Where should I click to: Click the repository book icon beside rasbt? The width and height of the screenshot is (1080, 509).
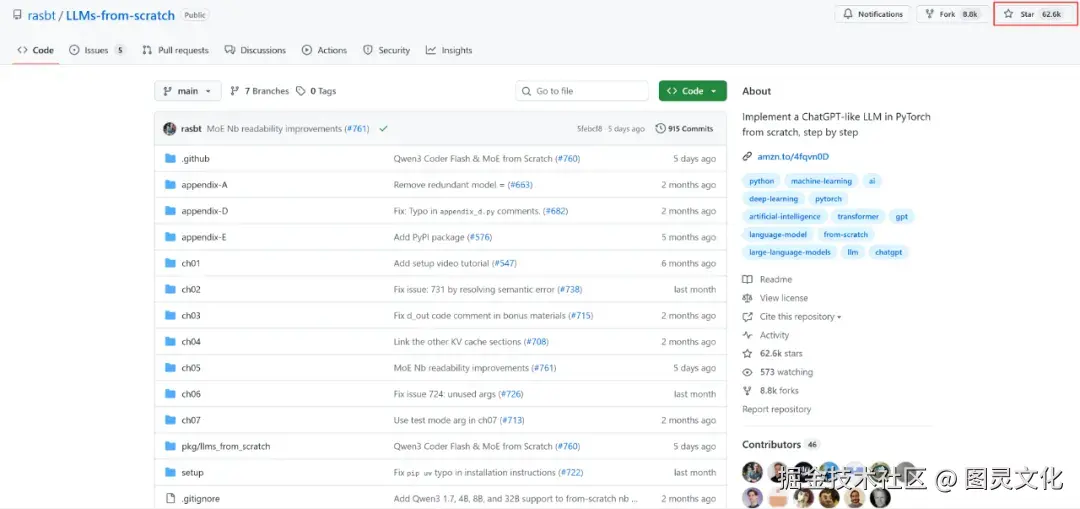click(17, 15)
